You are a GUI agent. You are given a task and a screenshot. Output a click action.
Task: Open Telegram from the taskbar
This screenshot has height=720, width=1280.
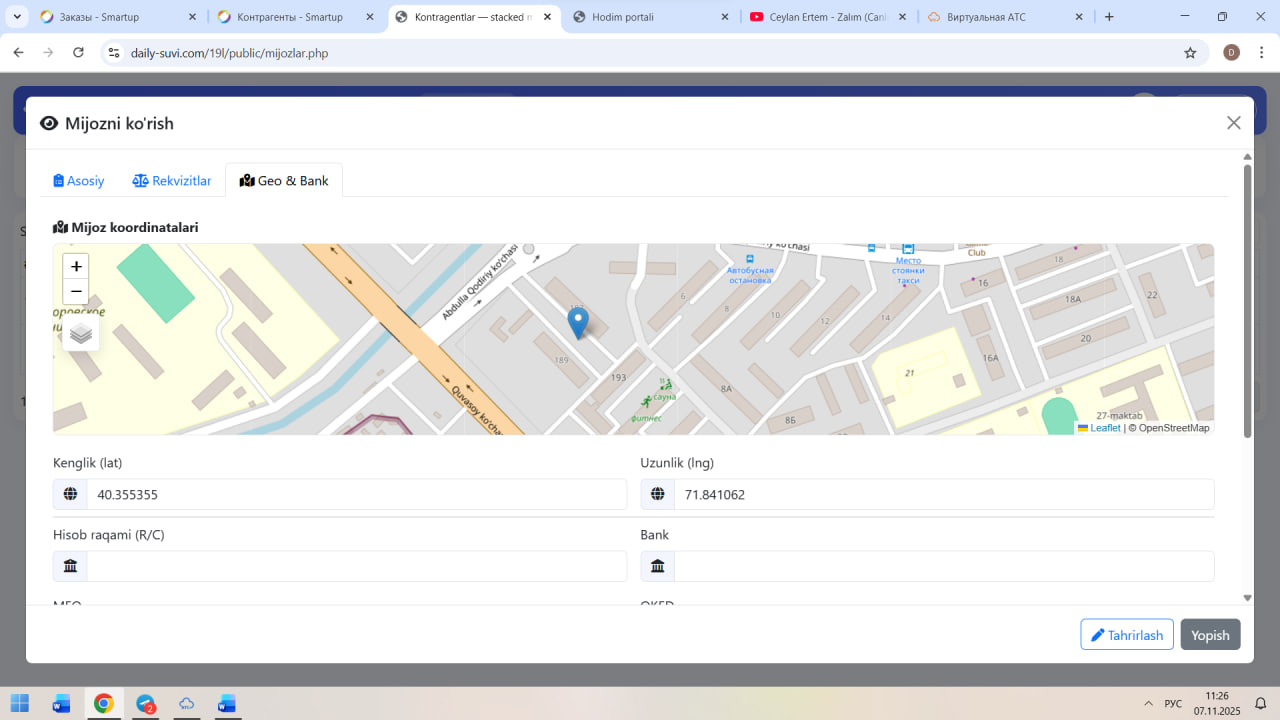(x=146, y=703)
